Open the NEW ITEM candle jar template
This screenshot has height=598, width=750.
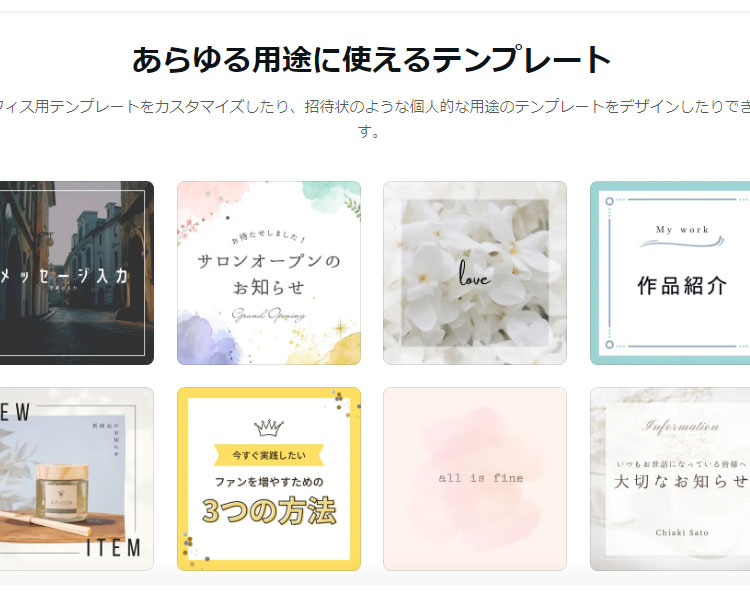(77, 479)
